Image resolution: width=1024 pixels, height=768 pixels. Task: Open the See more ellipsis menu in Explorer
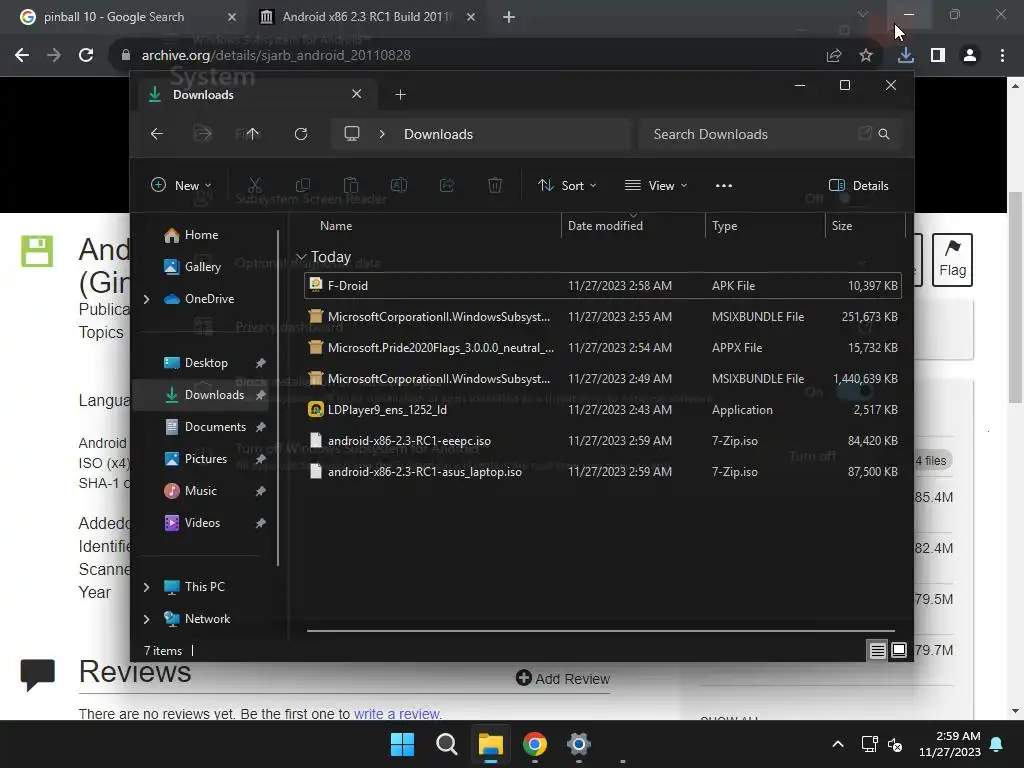[x=724, y=185]
